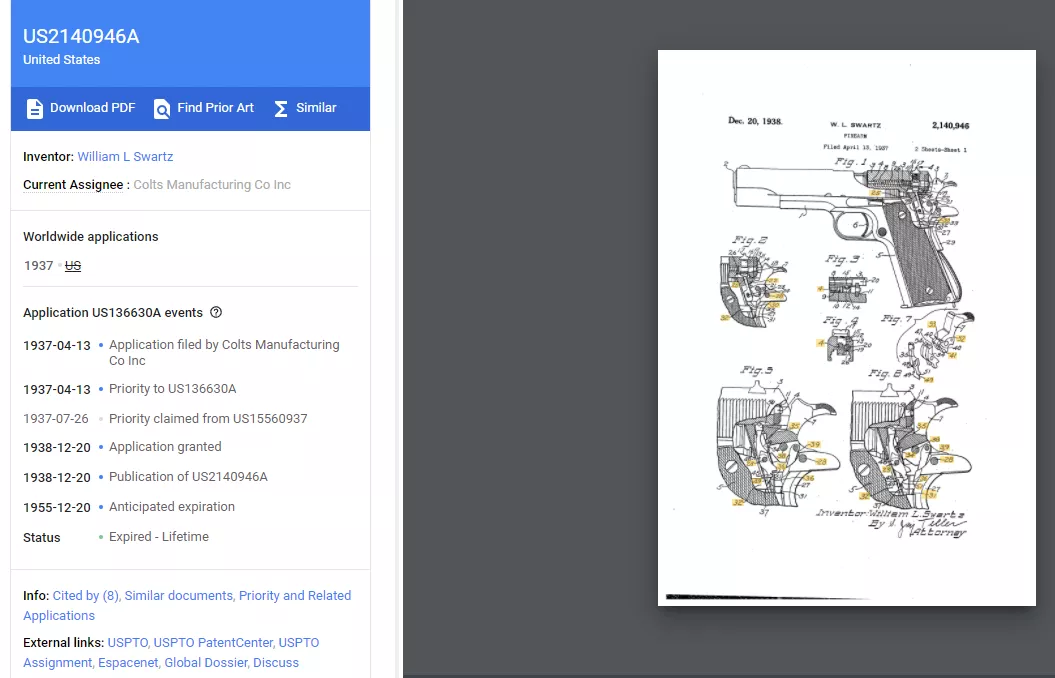Open USPTO Assignment link
The width and height of the screenshot is (1055, 678).
coord(171,652)
